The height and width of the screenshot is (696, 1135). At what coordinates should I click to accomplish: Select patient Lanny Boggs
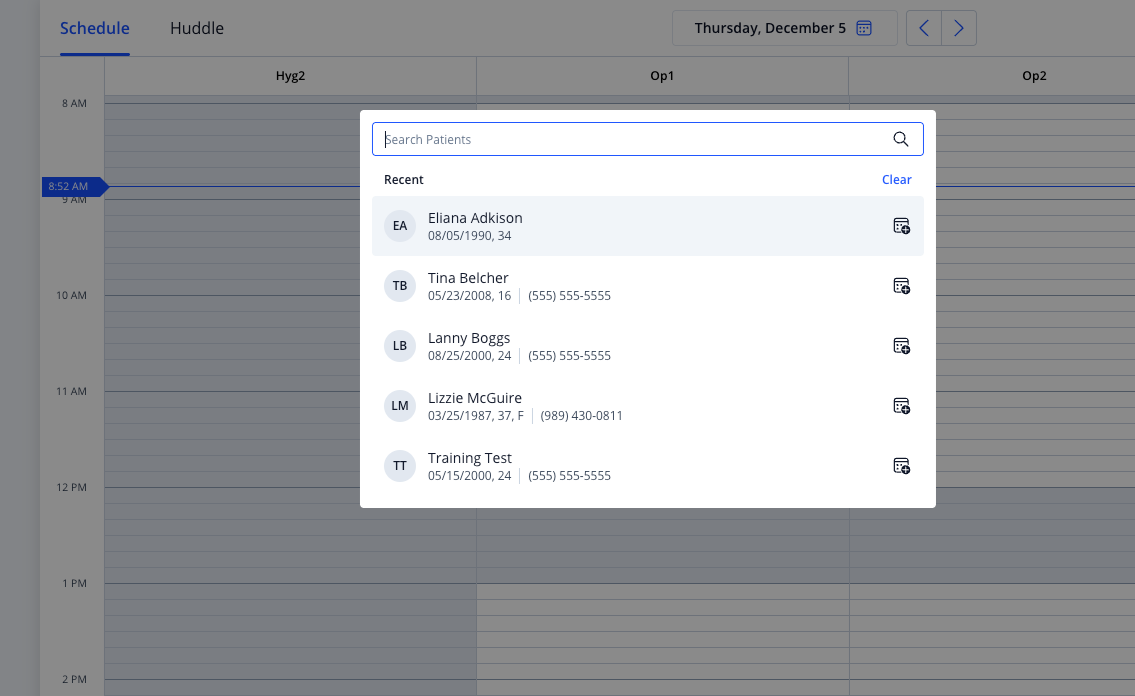tap(648, 346)
